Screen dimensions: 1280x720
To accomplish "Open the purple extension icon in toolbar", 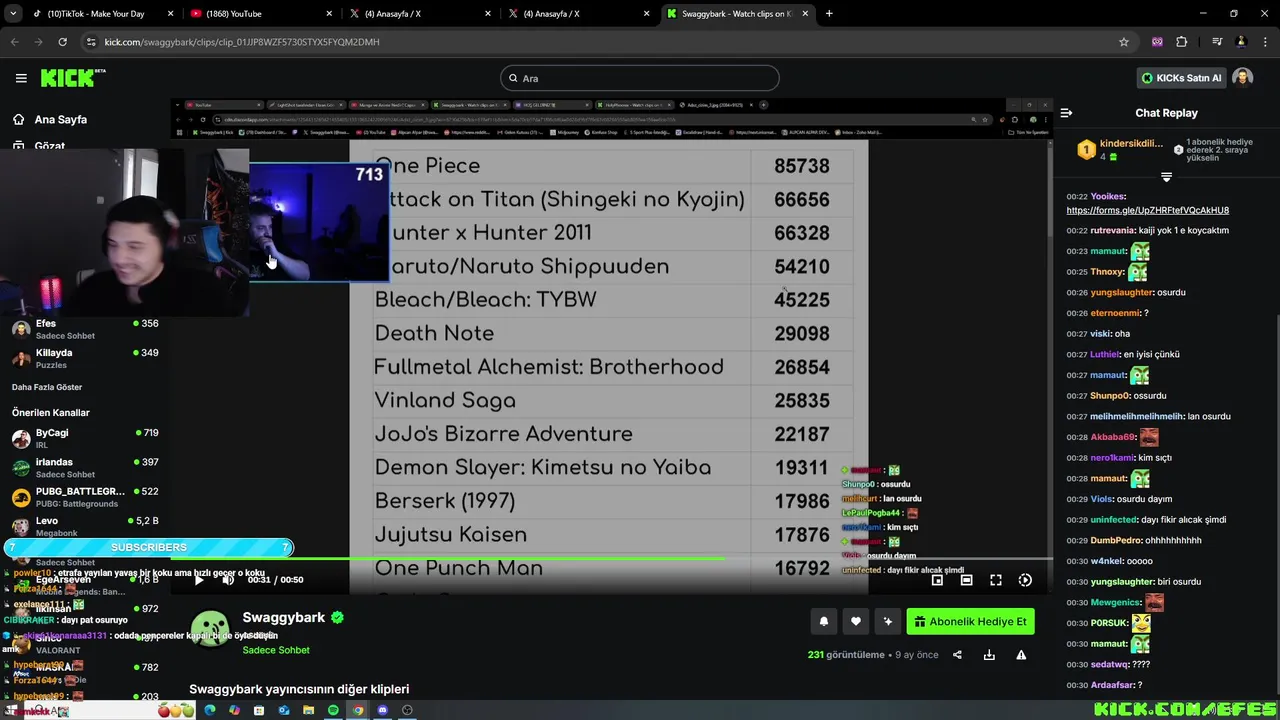I will coord(1158,42).
